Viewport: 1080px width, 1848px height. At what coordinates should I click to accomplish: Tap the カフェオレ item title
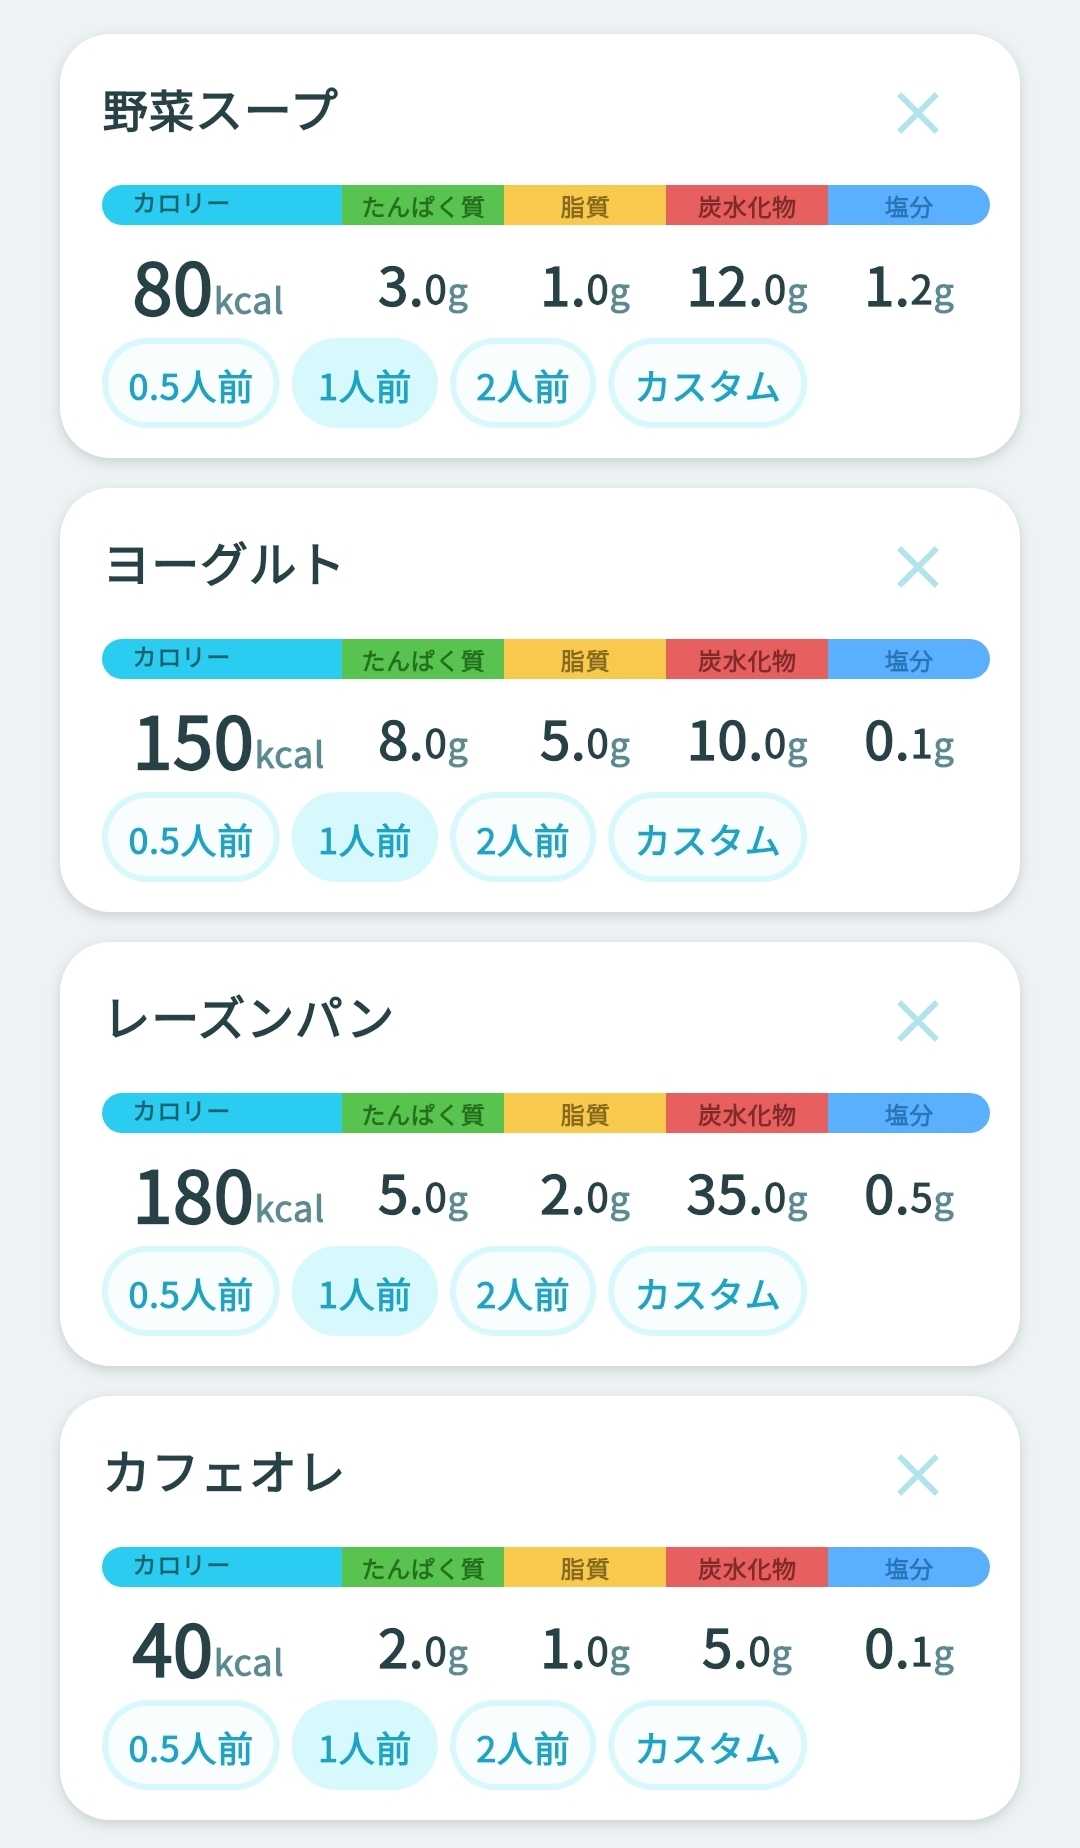point(224,1473)
